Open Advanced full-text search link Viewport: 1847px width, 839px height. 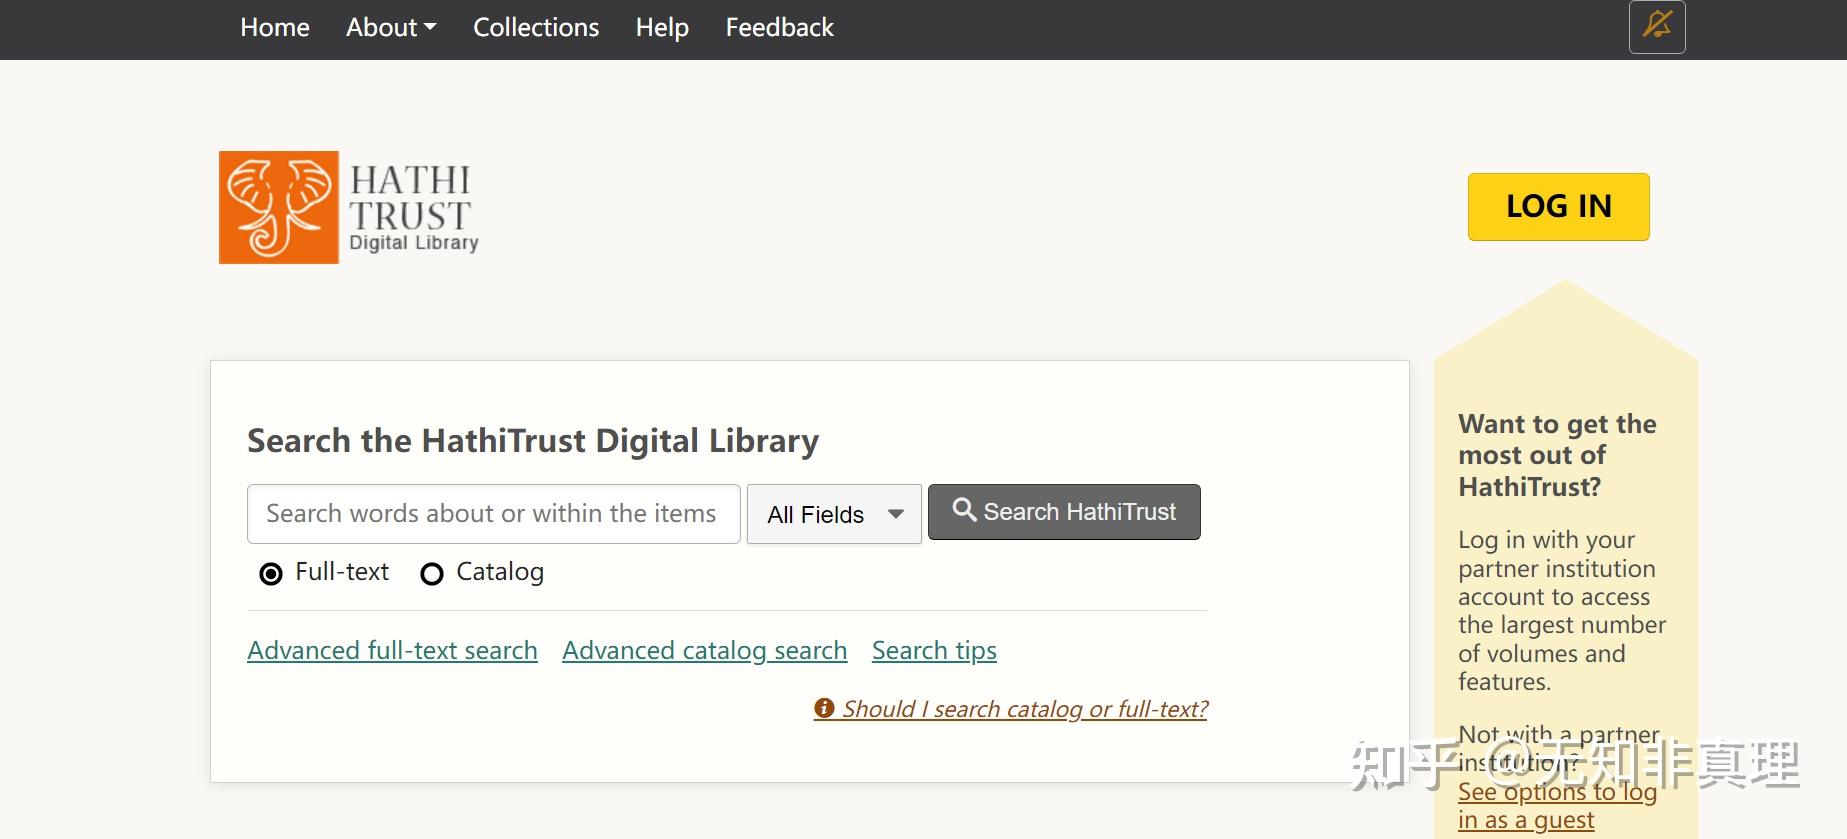[392, 651]
